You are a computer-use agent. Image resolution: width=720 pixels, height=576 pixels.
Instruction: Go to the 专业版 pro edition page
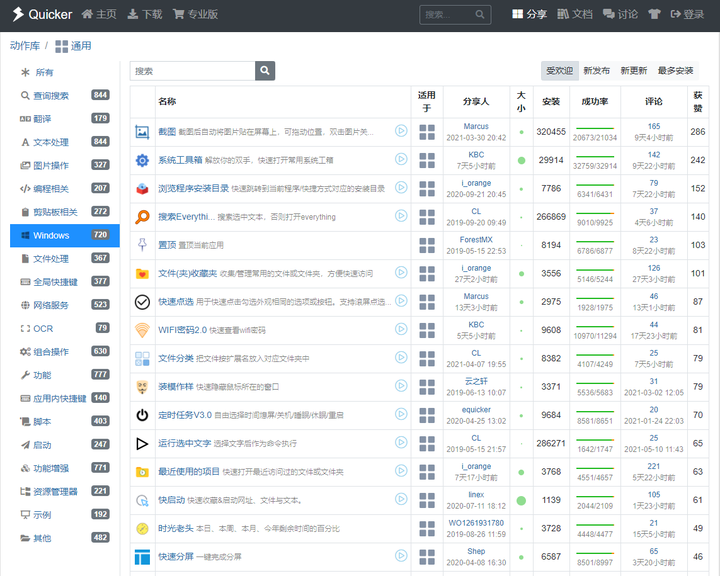point(195,14)
